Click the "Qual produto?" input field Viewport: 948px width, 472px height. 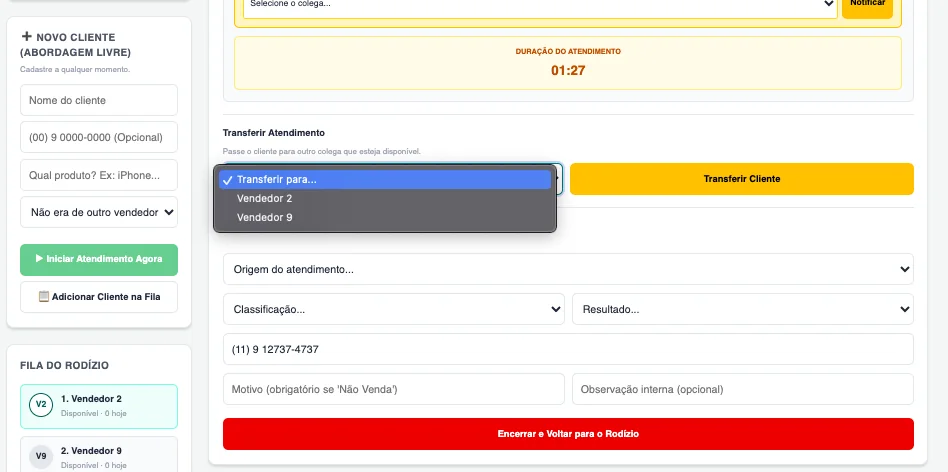click(99, 175)
